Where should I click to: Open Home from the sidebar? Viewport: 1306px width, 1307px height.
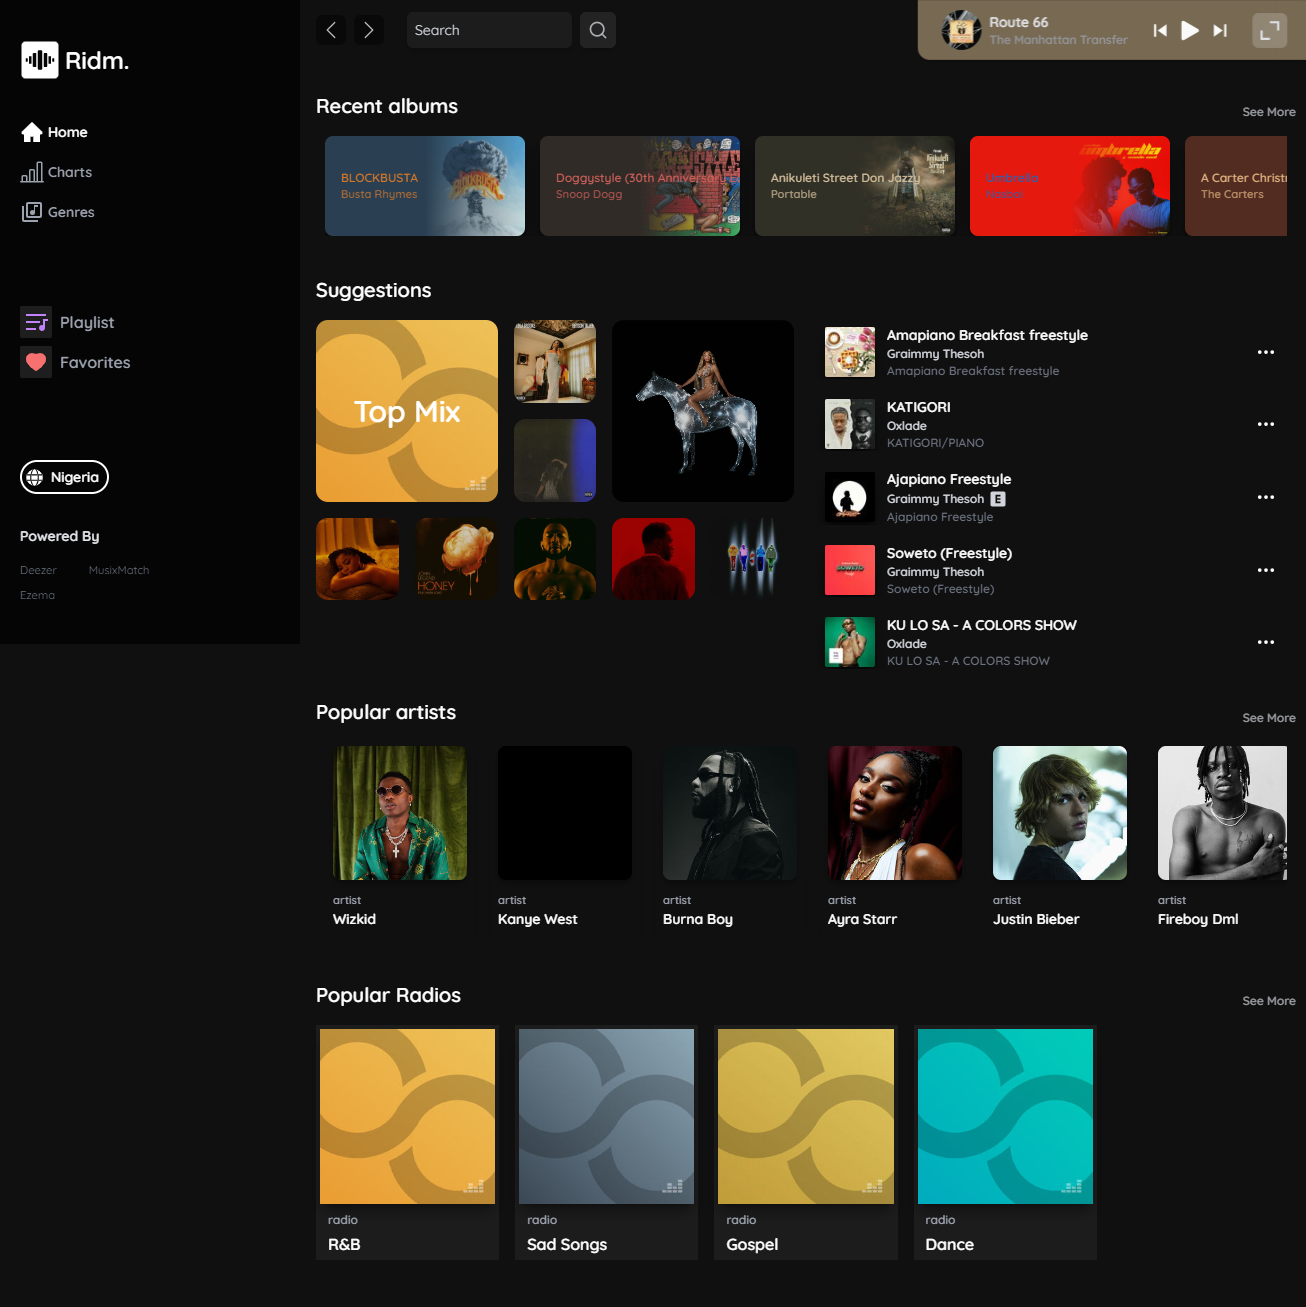pyautogui.click(x=54, y=132)
